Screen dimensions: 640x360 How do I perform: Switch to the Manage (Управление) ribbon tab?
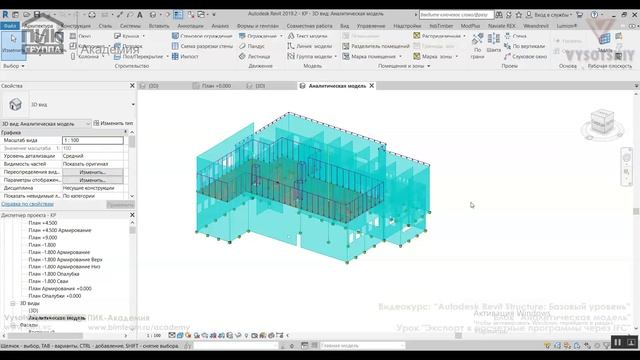[371, 26]
